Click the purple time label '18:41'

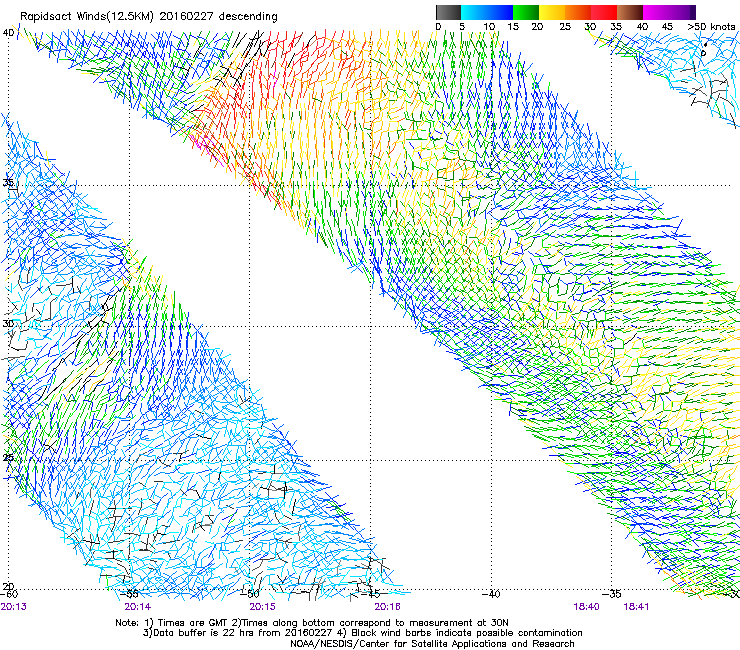pyautogui.click(x=636, y=607)
